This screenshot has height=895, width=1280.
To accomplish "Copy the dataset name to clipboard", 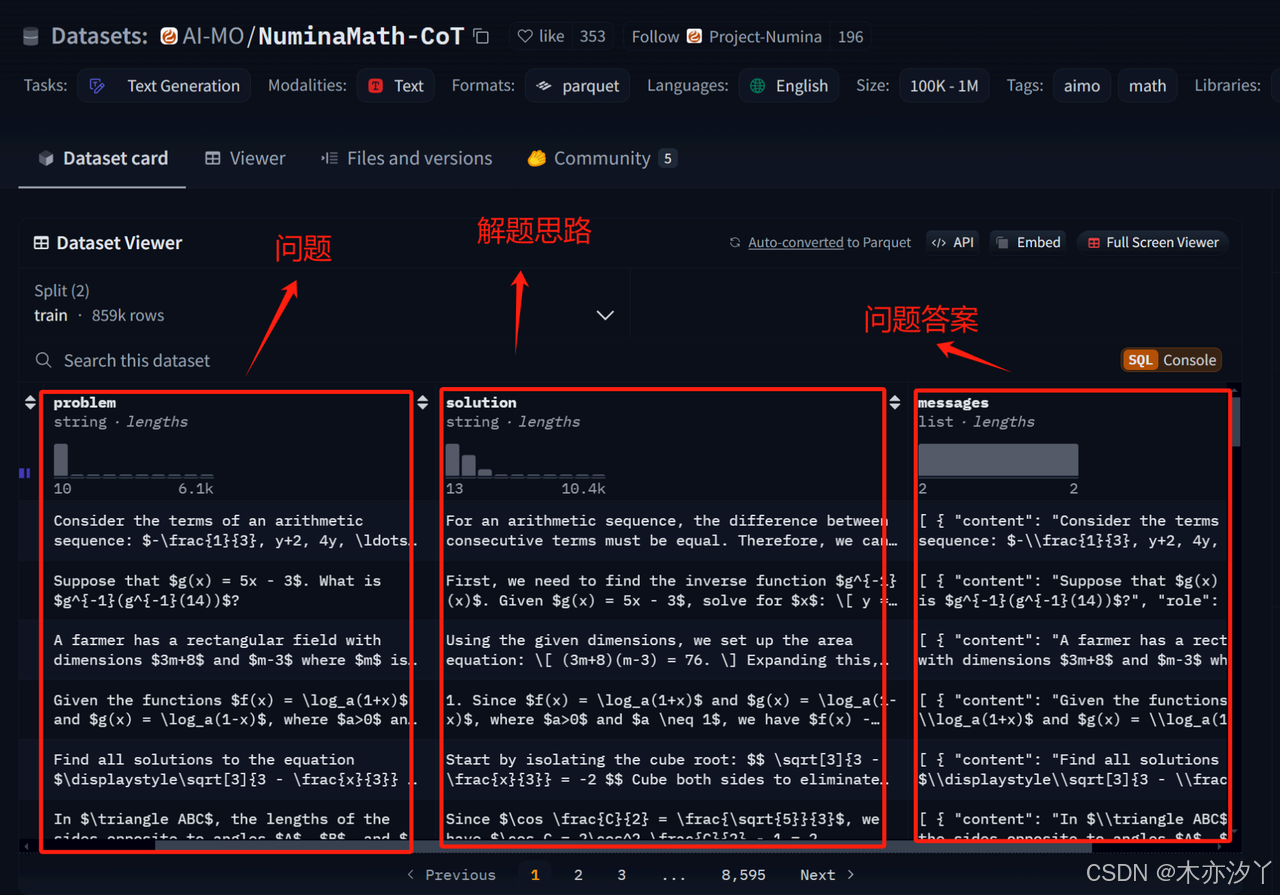I will coord(480,35).
